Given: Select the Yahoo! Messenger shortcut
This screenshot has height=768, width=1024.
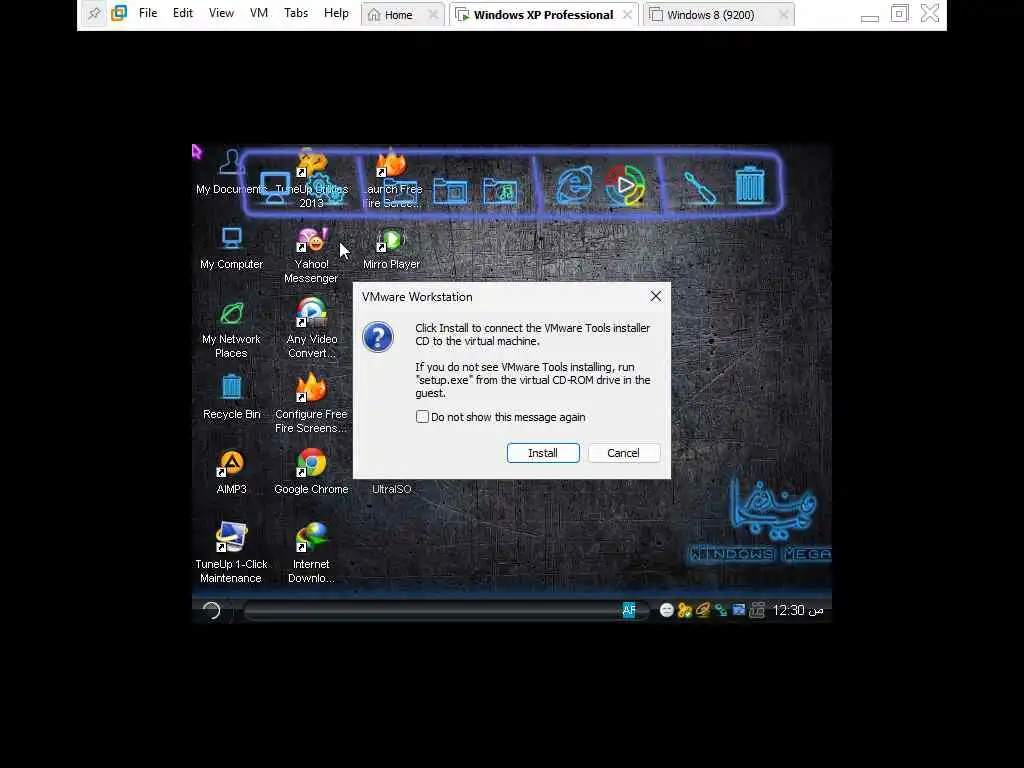Looking at the screenshot, I should click(312, 255).
